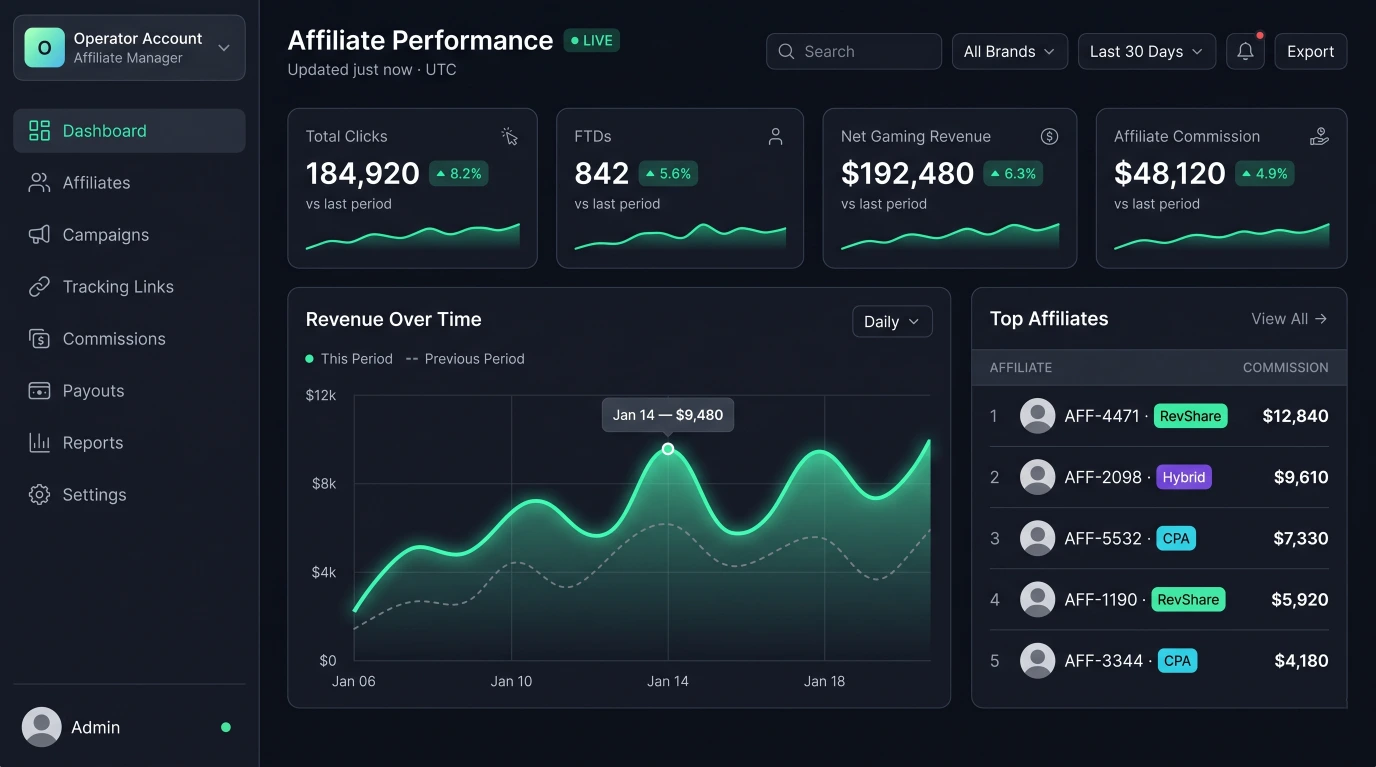Image resolution: width=1376 pixels, height=767 pixels.
Task: Click the 5.6% change badge
Action: click(x=668, y=174)
